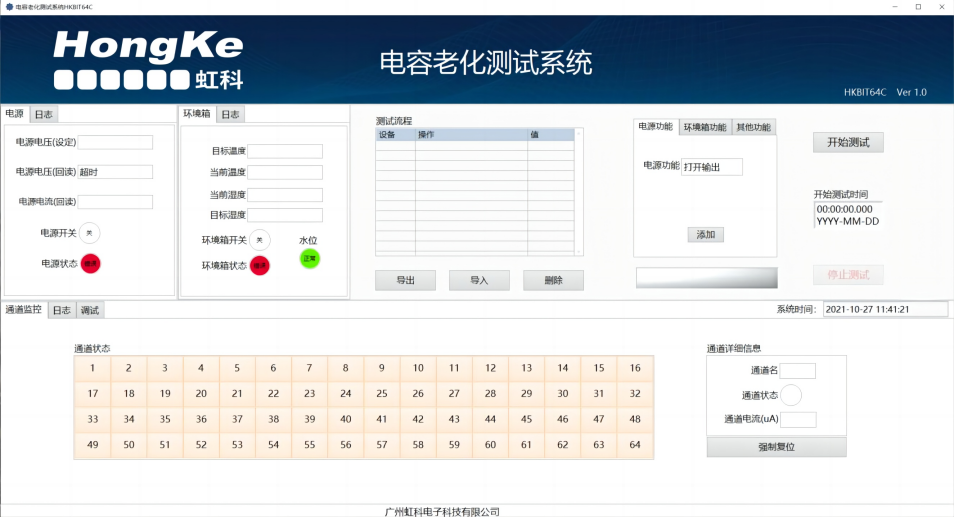Click the 通道名 field

(798, 371)
